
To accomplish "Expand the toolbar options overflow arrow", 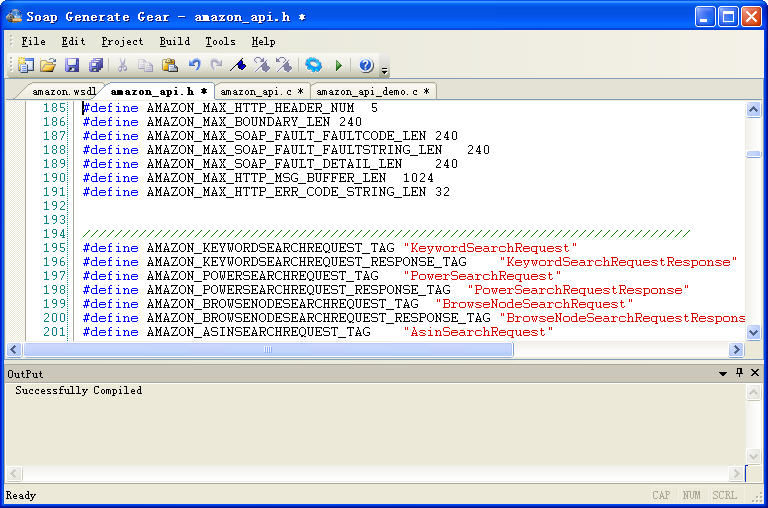I will click(385, 70).
